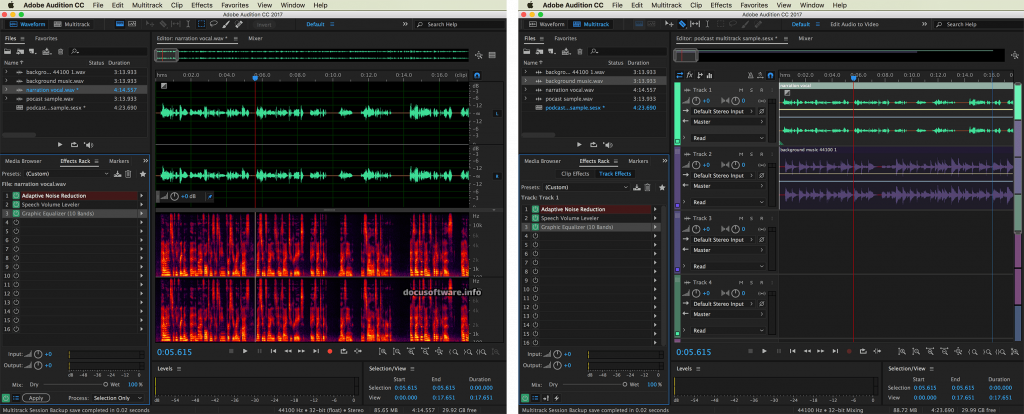Click the star icon beside Presets in waveform window
This screenshot has height=414, width=1024.
pyautogui.click(x=143, y=173)
